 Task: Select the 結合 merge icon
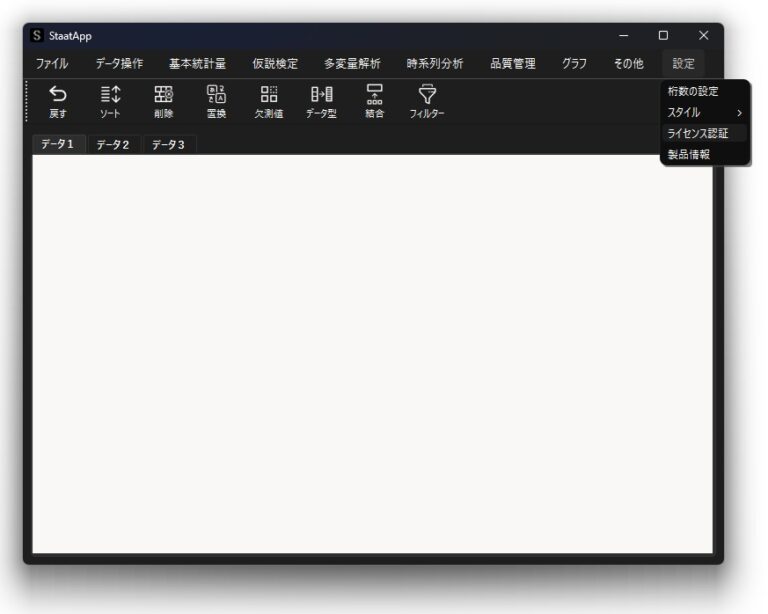(374, 95)
